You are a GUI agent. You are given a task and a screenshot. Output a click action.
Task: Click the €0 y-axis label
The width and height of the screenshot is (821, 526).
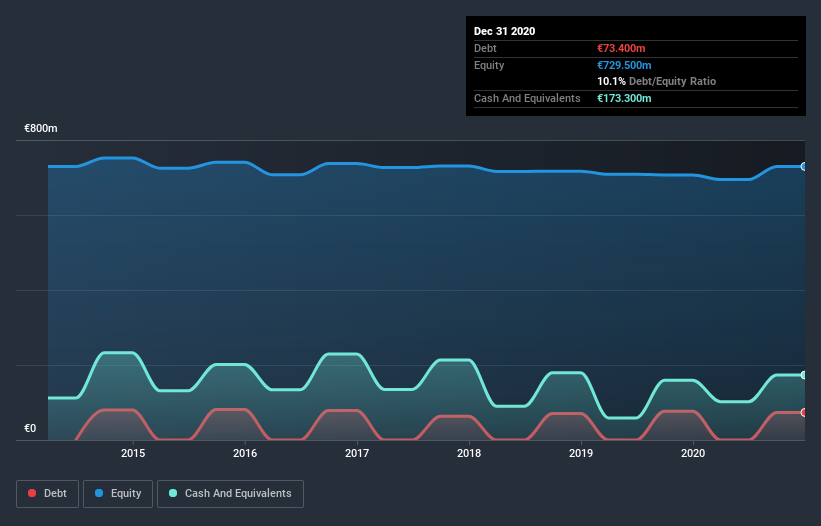(30, 428)
